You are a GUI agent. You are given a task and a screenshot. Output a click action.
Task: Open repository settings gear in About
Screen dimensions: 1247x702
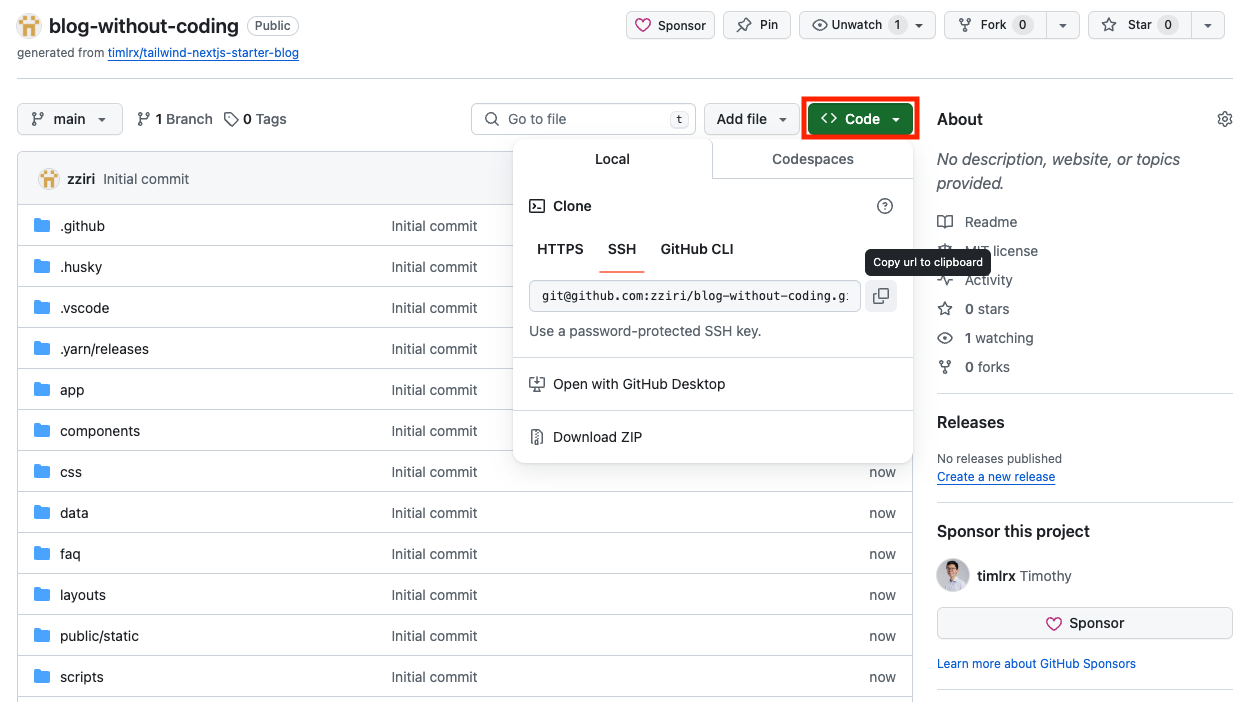[1225, 119]
